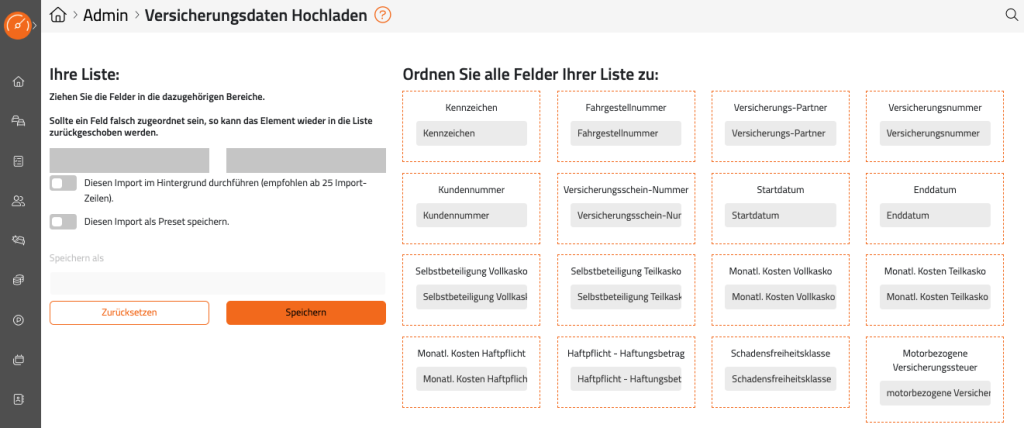The width and height of the screenshot is (1024, 428).
Task: Click the Speichern als input field
Action: 217,283
